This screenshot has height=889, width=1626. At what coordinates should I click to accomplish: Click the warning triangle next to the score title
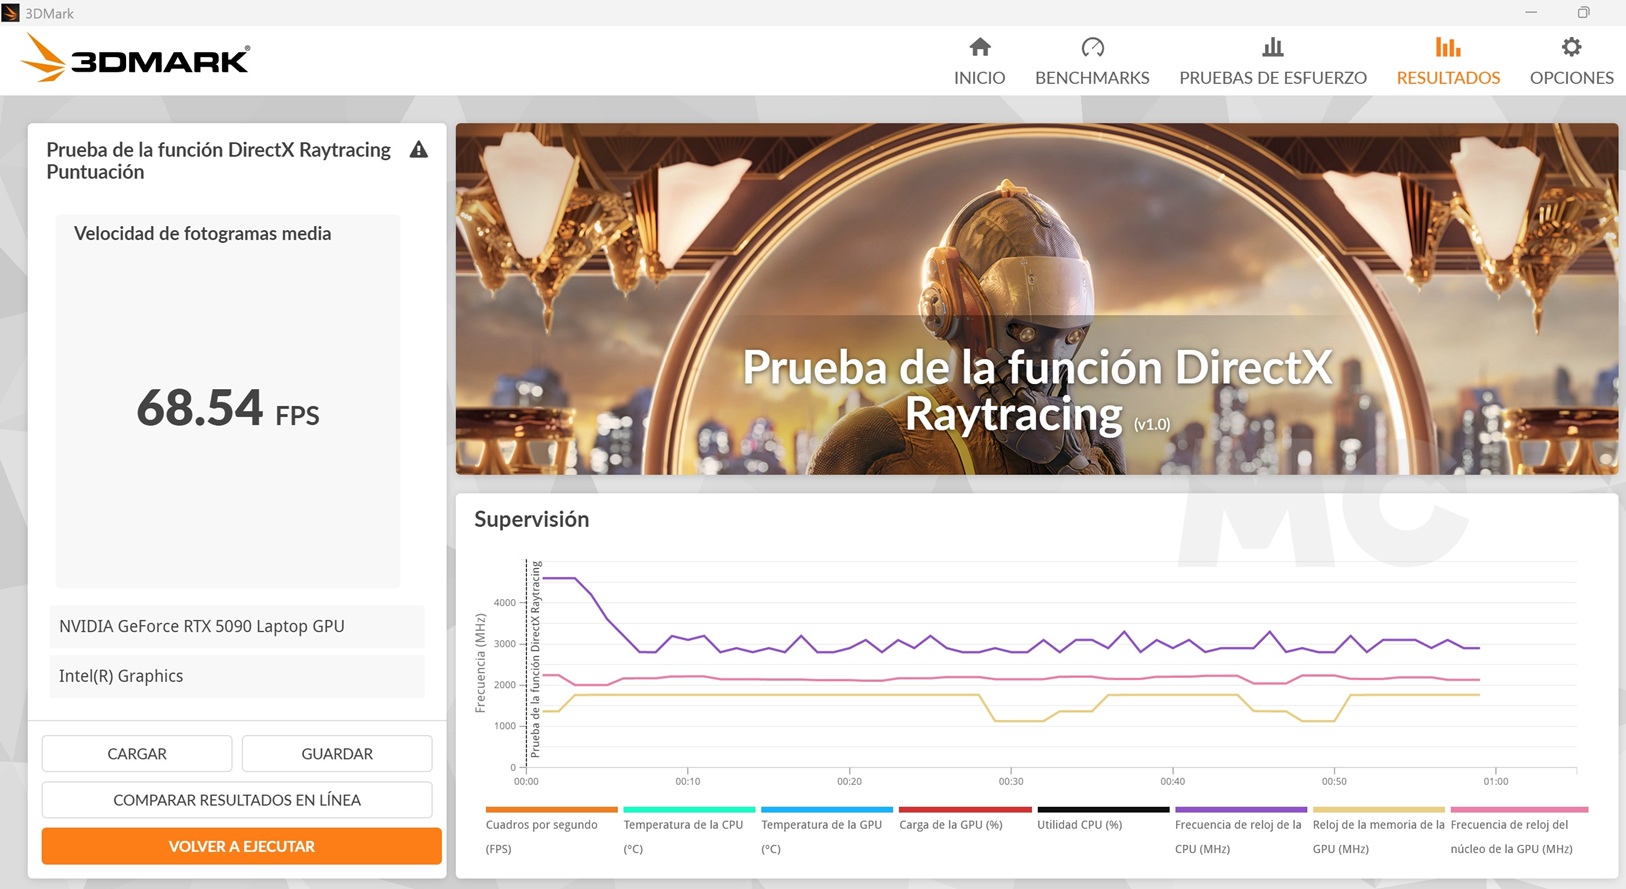(x=419, y=150)
